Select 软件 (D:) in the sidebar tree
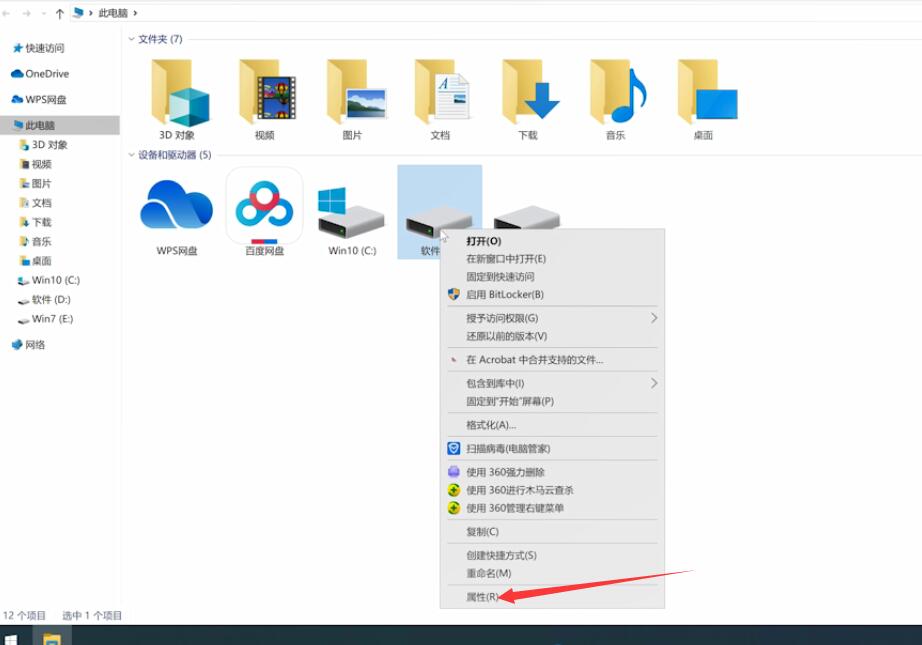 44,300
